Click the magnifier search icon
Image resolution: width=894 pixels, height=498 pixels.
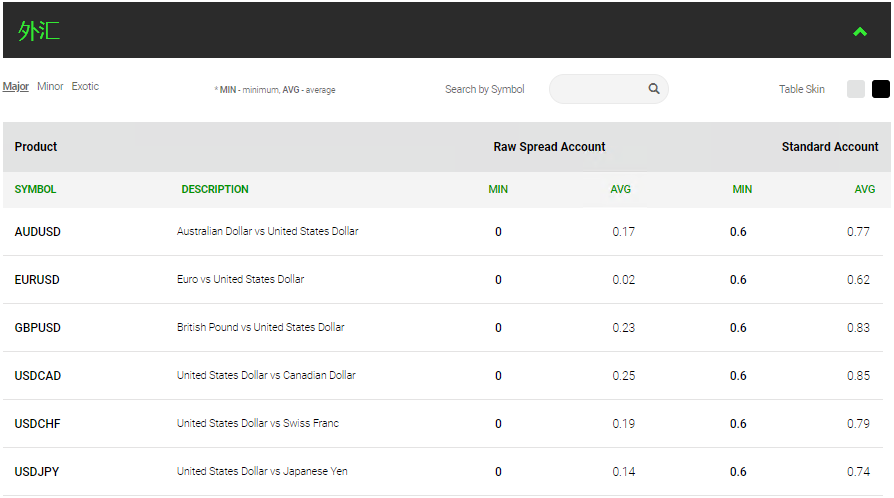click(654, 88)
